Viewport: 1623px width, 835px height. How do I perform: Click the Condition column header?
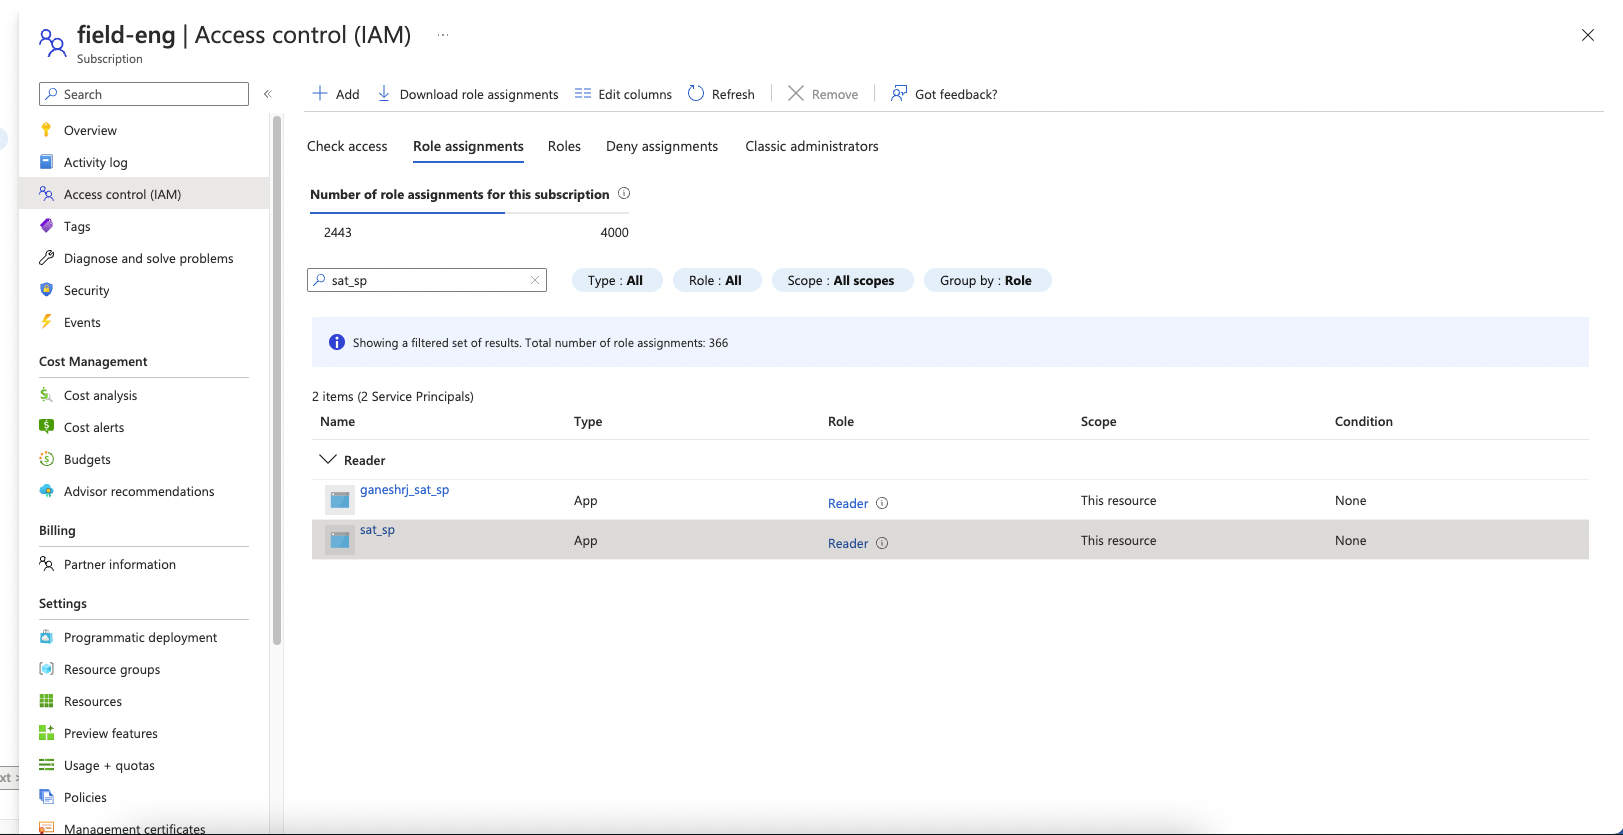click(1363, 421)
